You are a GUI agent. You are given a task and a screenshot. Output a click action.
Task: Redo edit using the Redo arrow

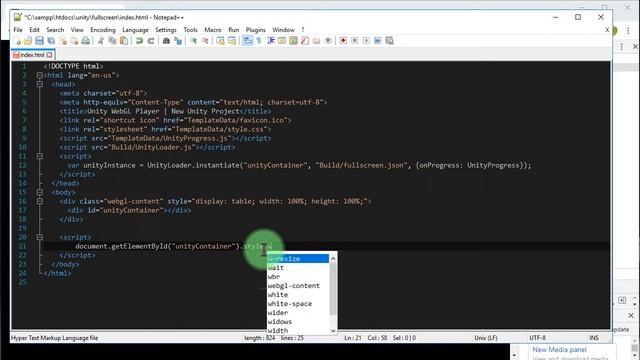coord(151,40)
